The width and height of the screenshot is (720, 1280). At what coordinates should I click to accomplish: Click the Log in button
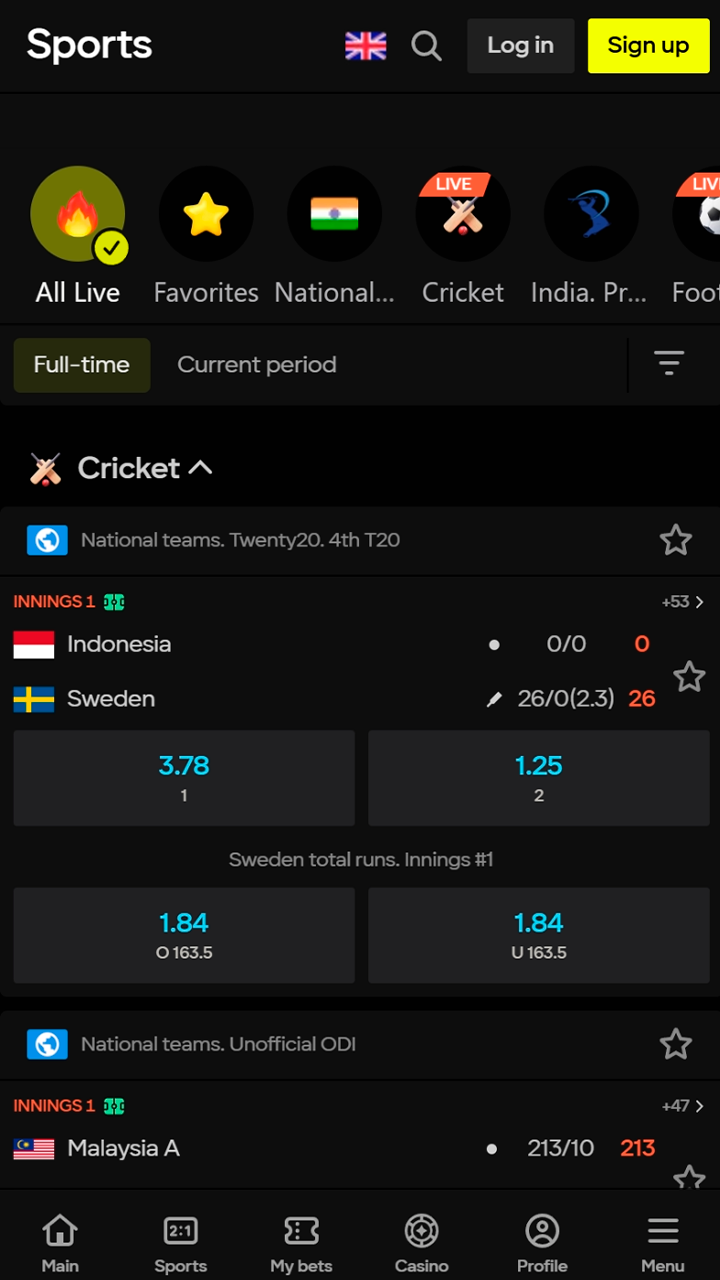pos(520,46)
